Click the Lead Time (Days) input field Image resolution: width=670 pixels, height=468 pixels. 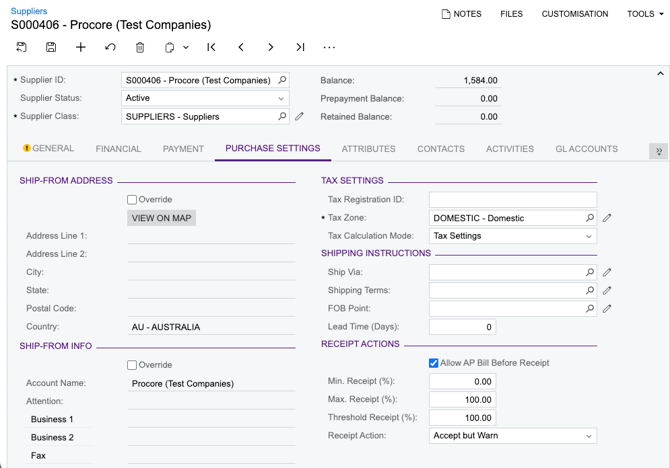click(462, 327)
